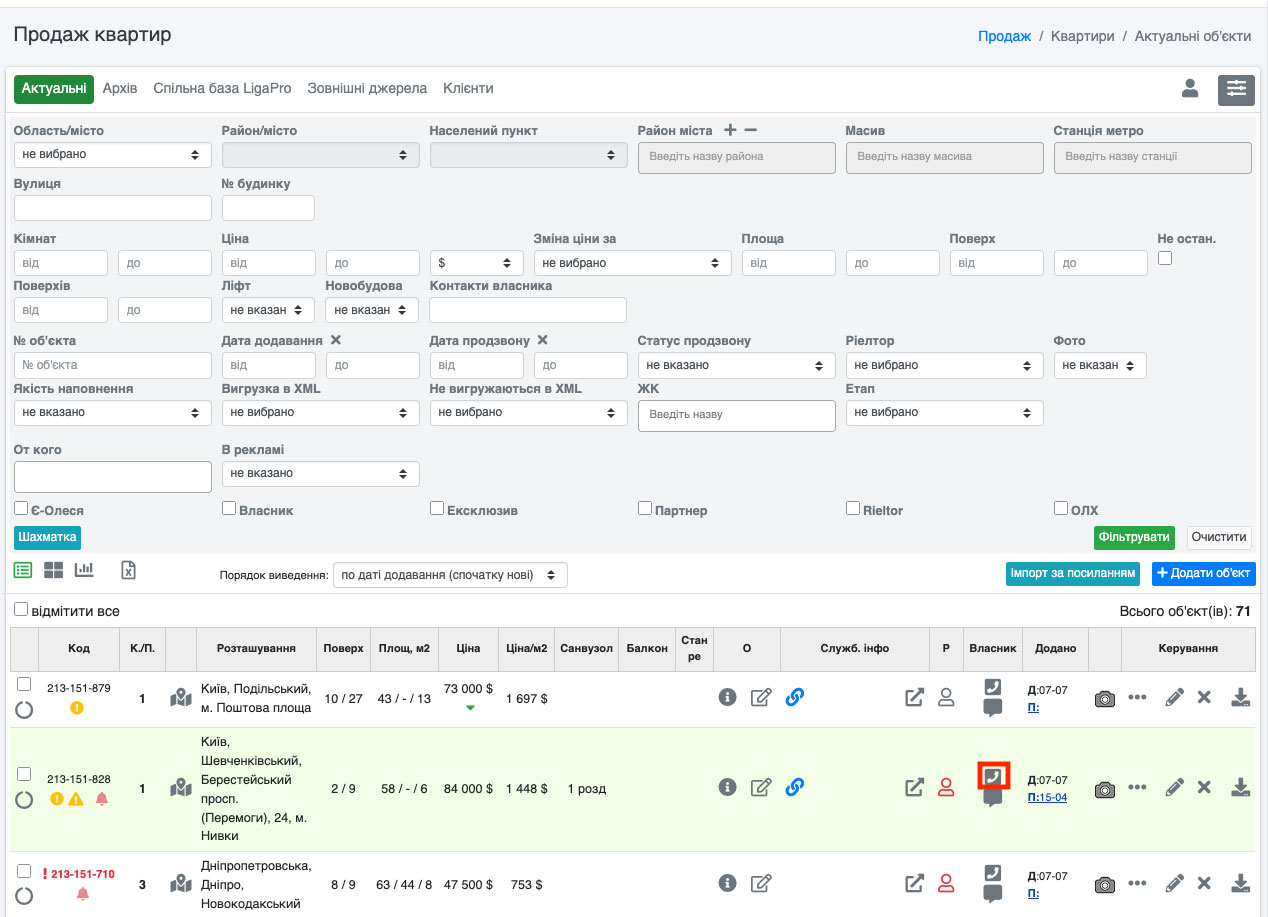
Task: Expand the Порядок виведення sort dropdown
Action: (x=450, y=575)
